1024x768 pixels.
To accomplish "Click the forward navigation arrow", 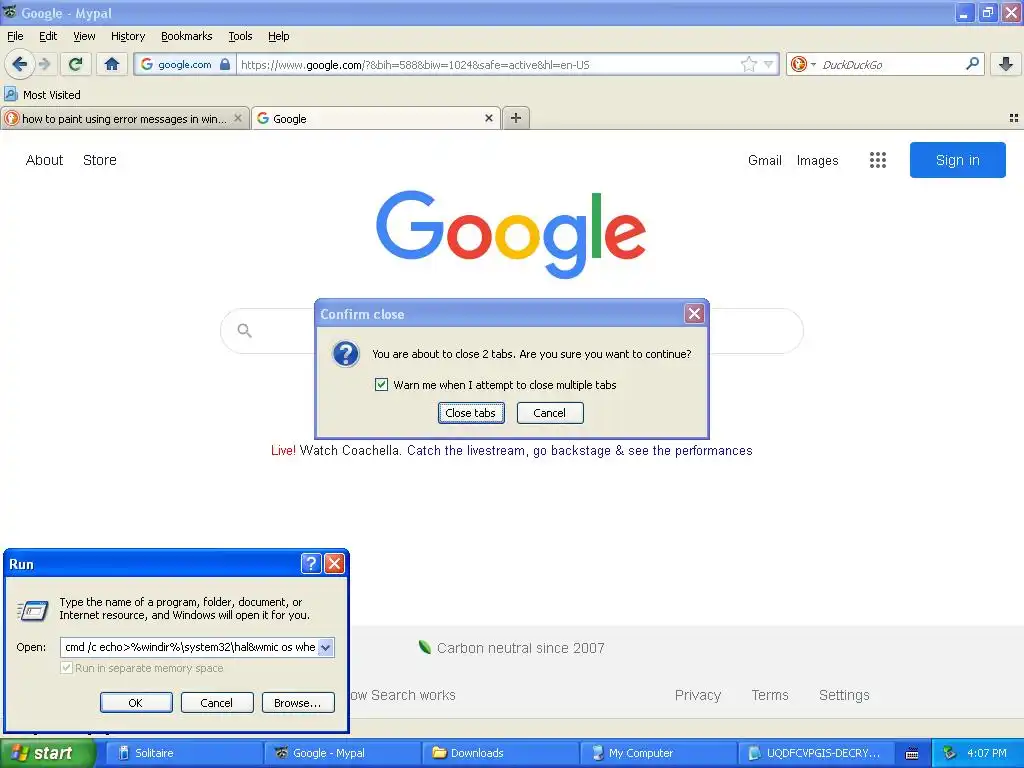I will point(44,64).
